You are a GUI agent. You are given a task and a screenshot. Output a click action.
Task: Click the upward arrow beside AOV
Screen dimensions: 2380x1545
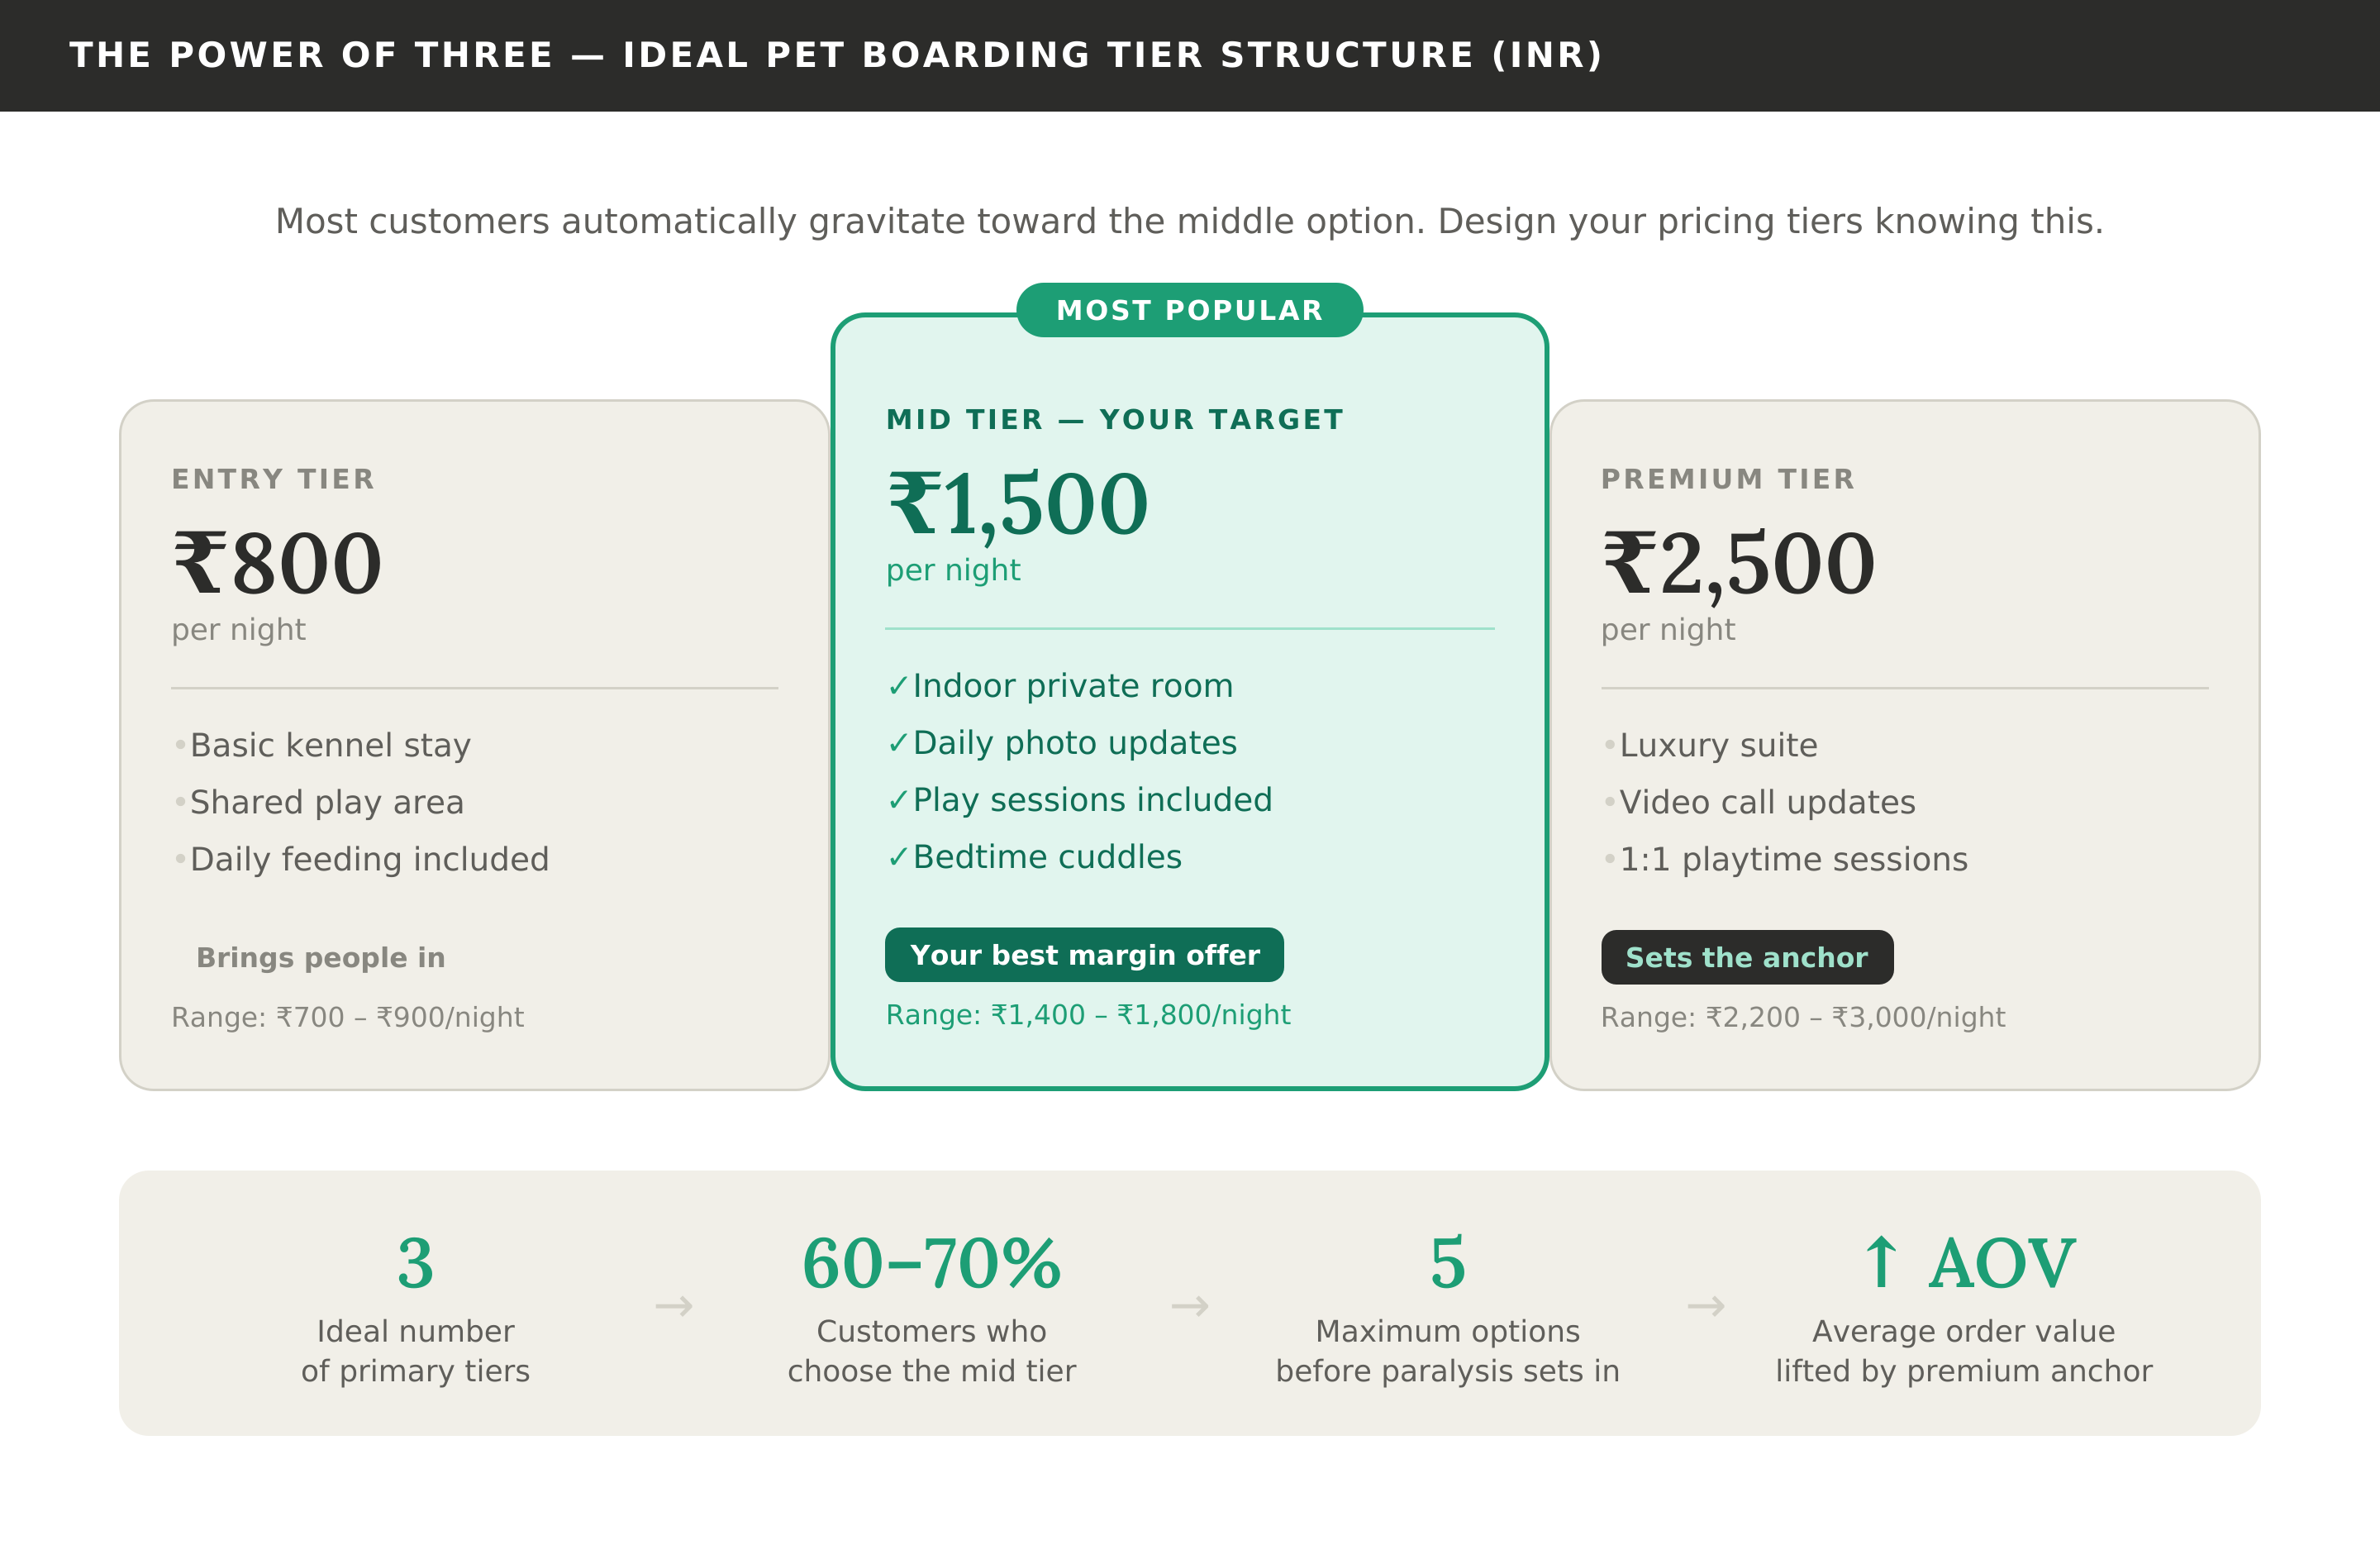[x=1881, y=1263]
